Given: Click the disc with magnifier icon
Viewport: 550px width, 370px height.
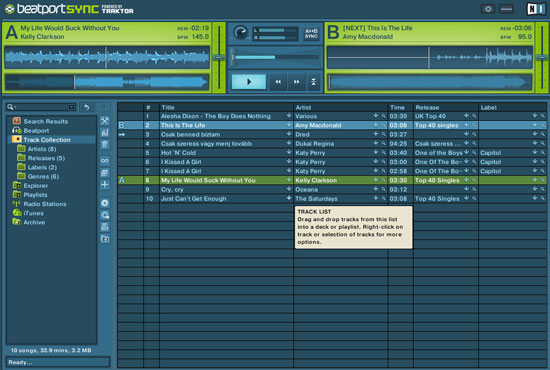Looking at the screenshot, I should [105, 215].
